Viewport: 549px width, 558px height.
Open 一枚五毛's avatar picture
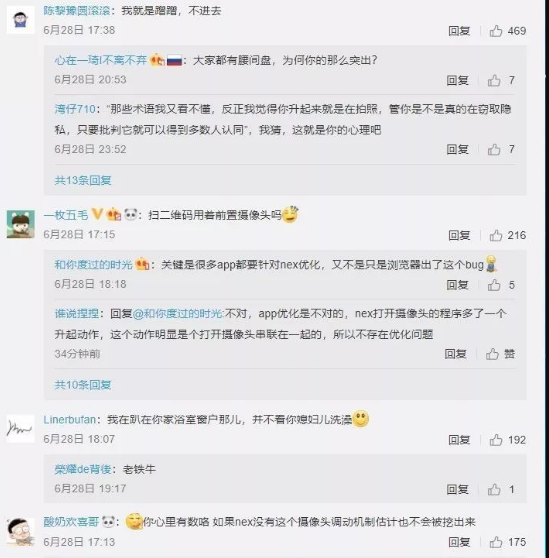tap(21, 224)
